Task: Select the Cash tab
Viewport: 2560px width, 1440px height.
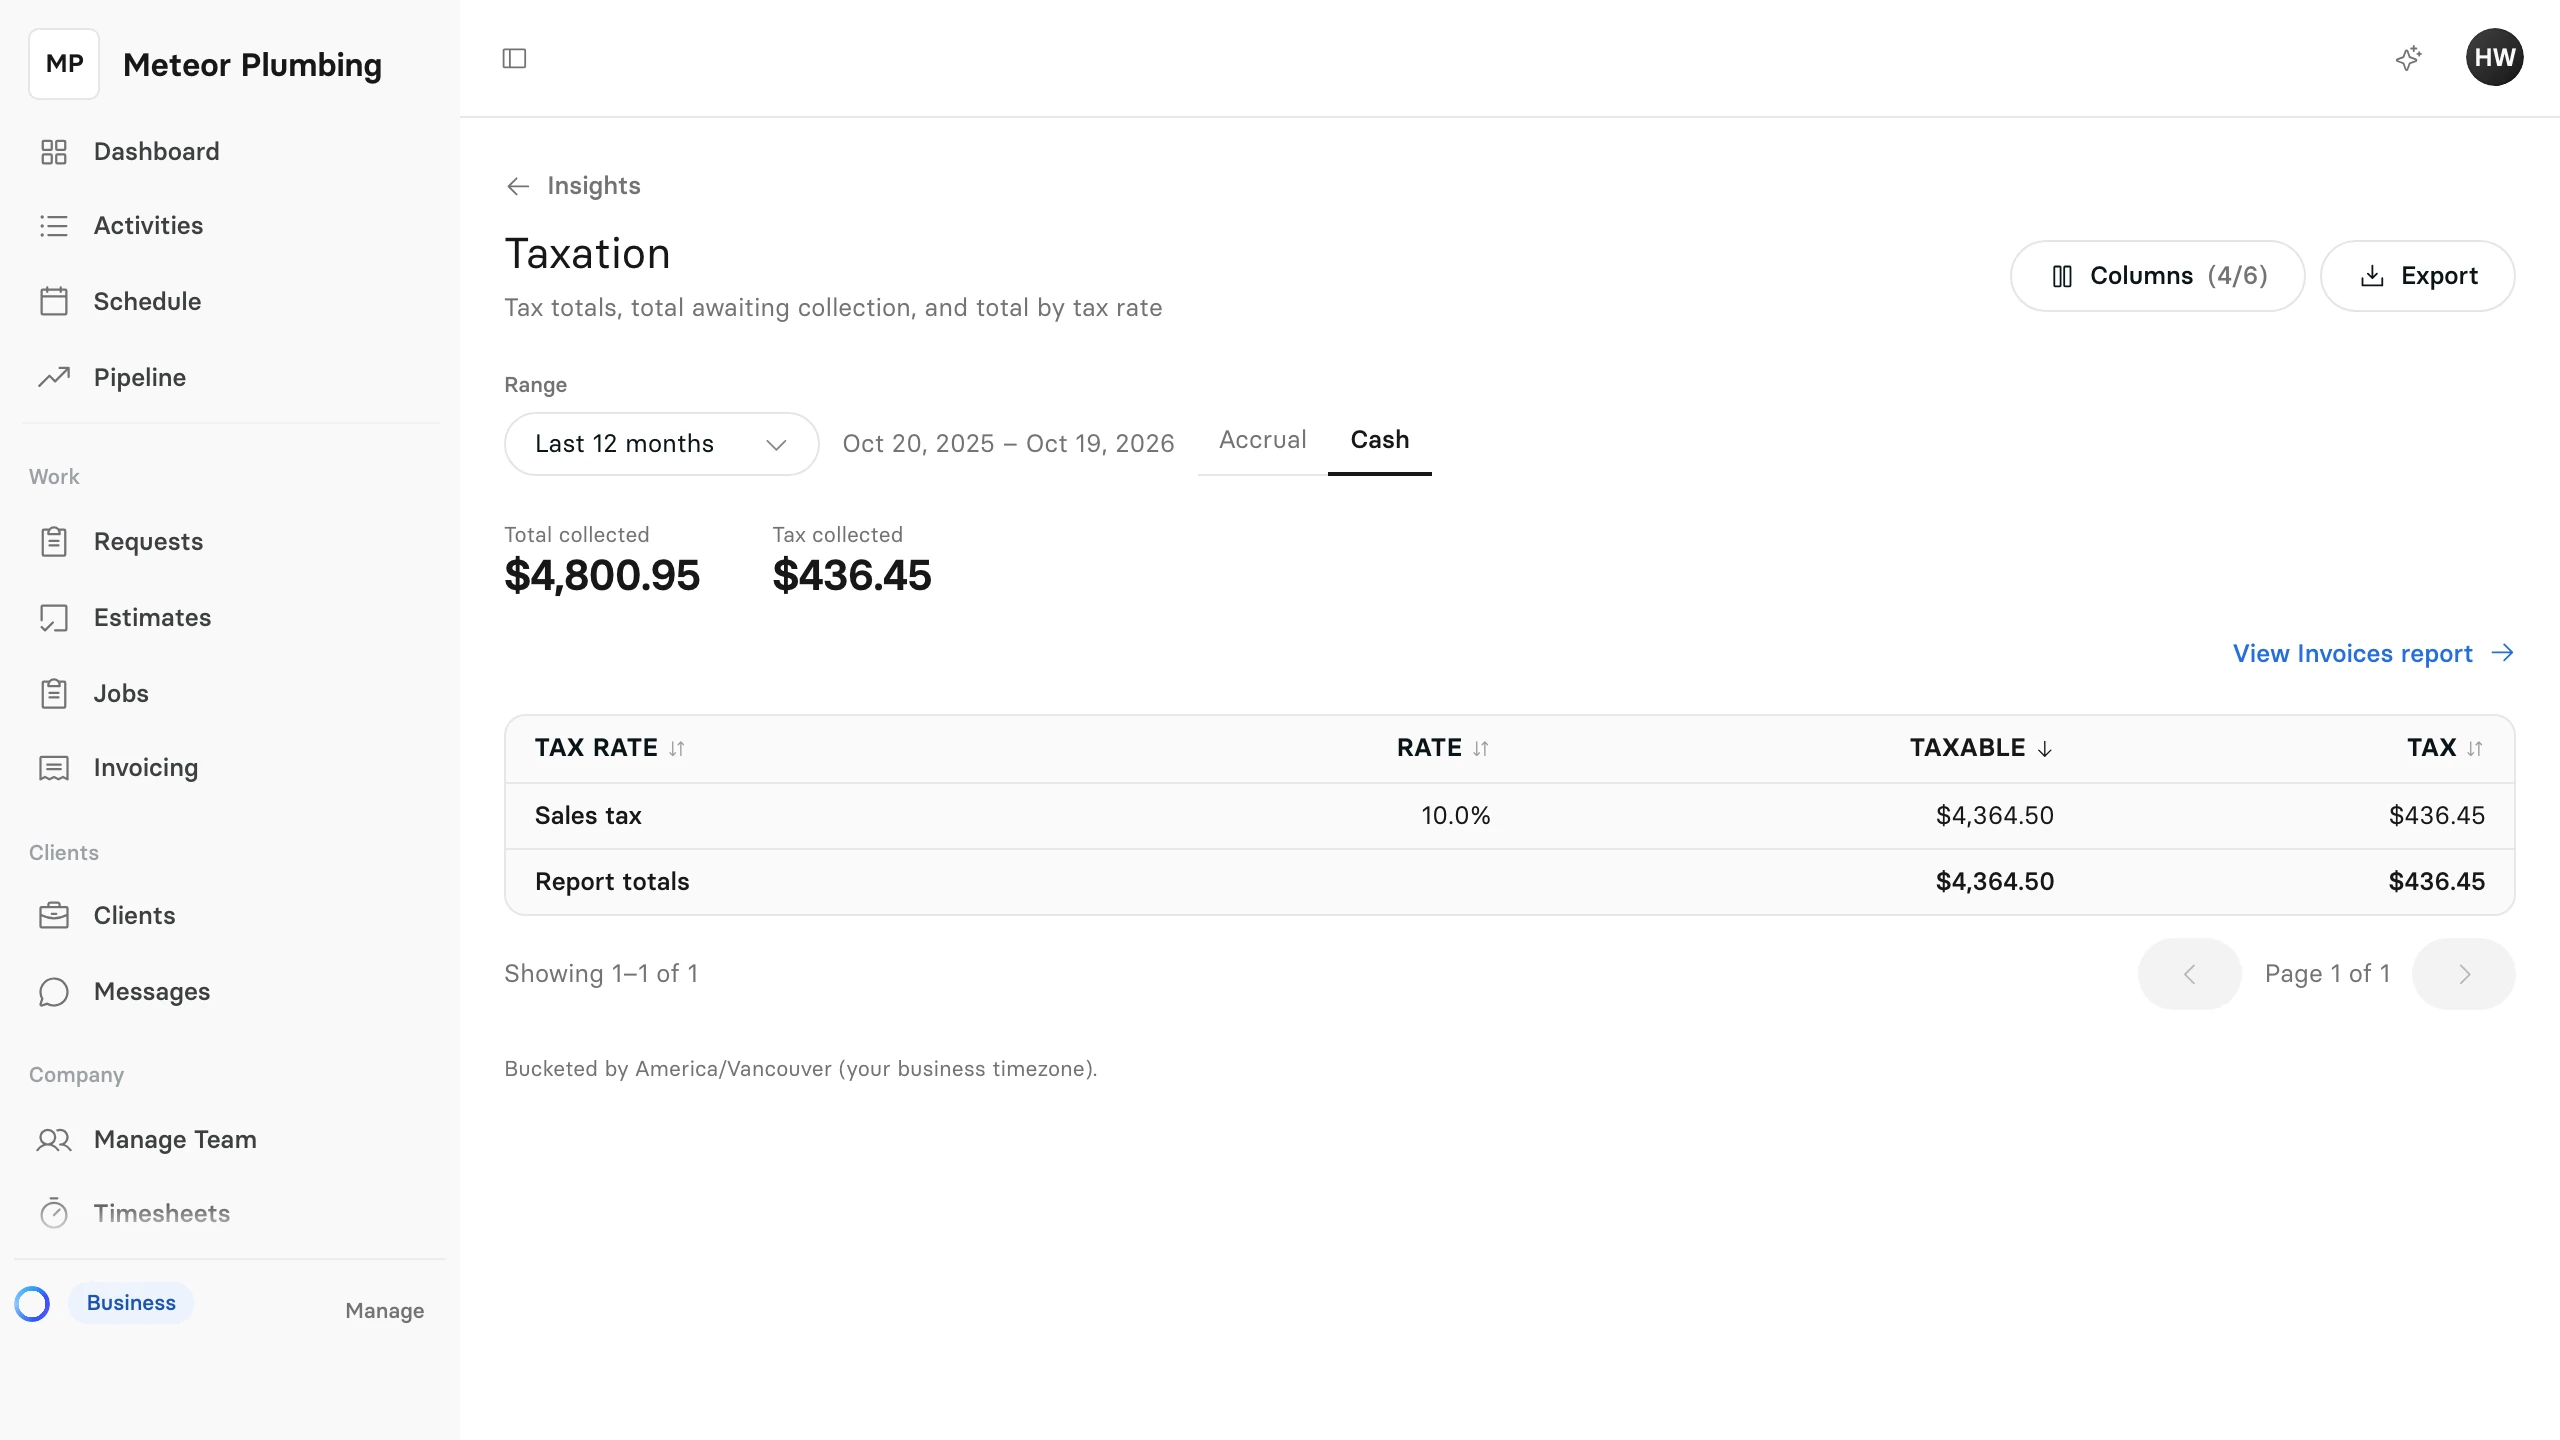Action: point(1379,440)
